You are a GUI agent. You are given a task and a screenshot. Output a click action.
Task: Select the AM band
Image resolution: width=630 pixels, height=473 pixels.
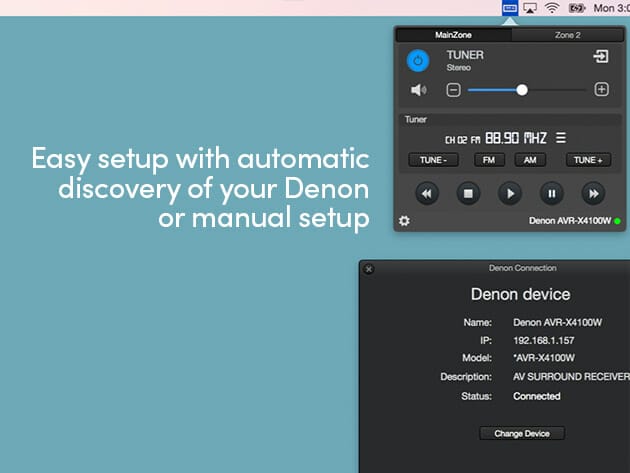click(530, 160)
